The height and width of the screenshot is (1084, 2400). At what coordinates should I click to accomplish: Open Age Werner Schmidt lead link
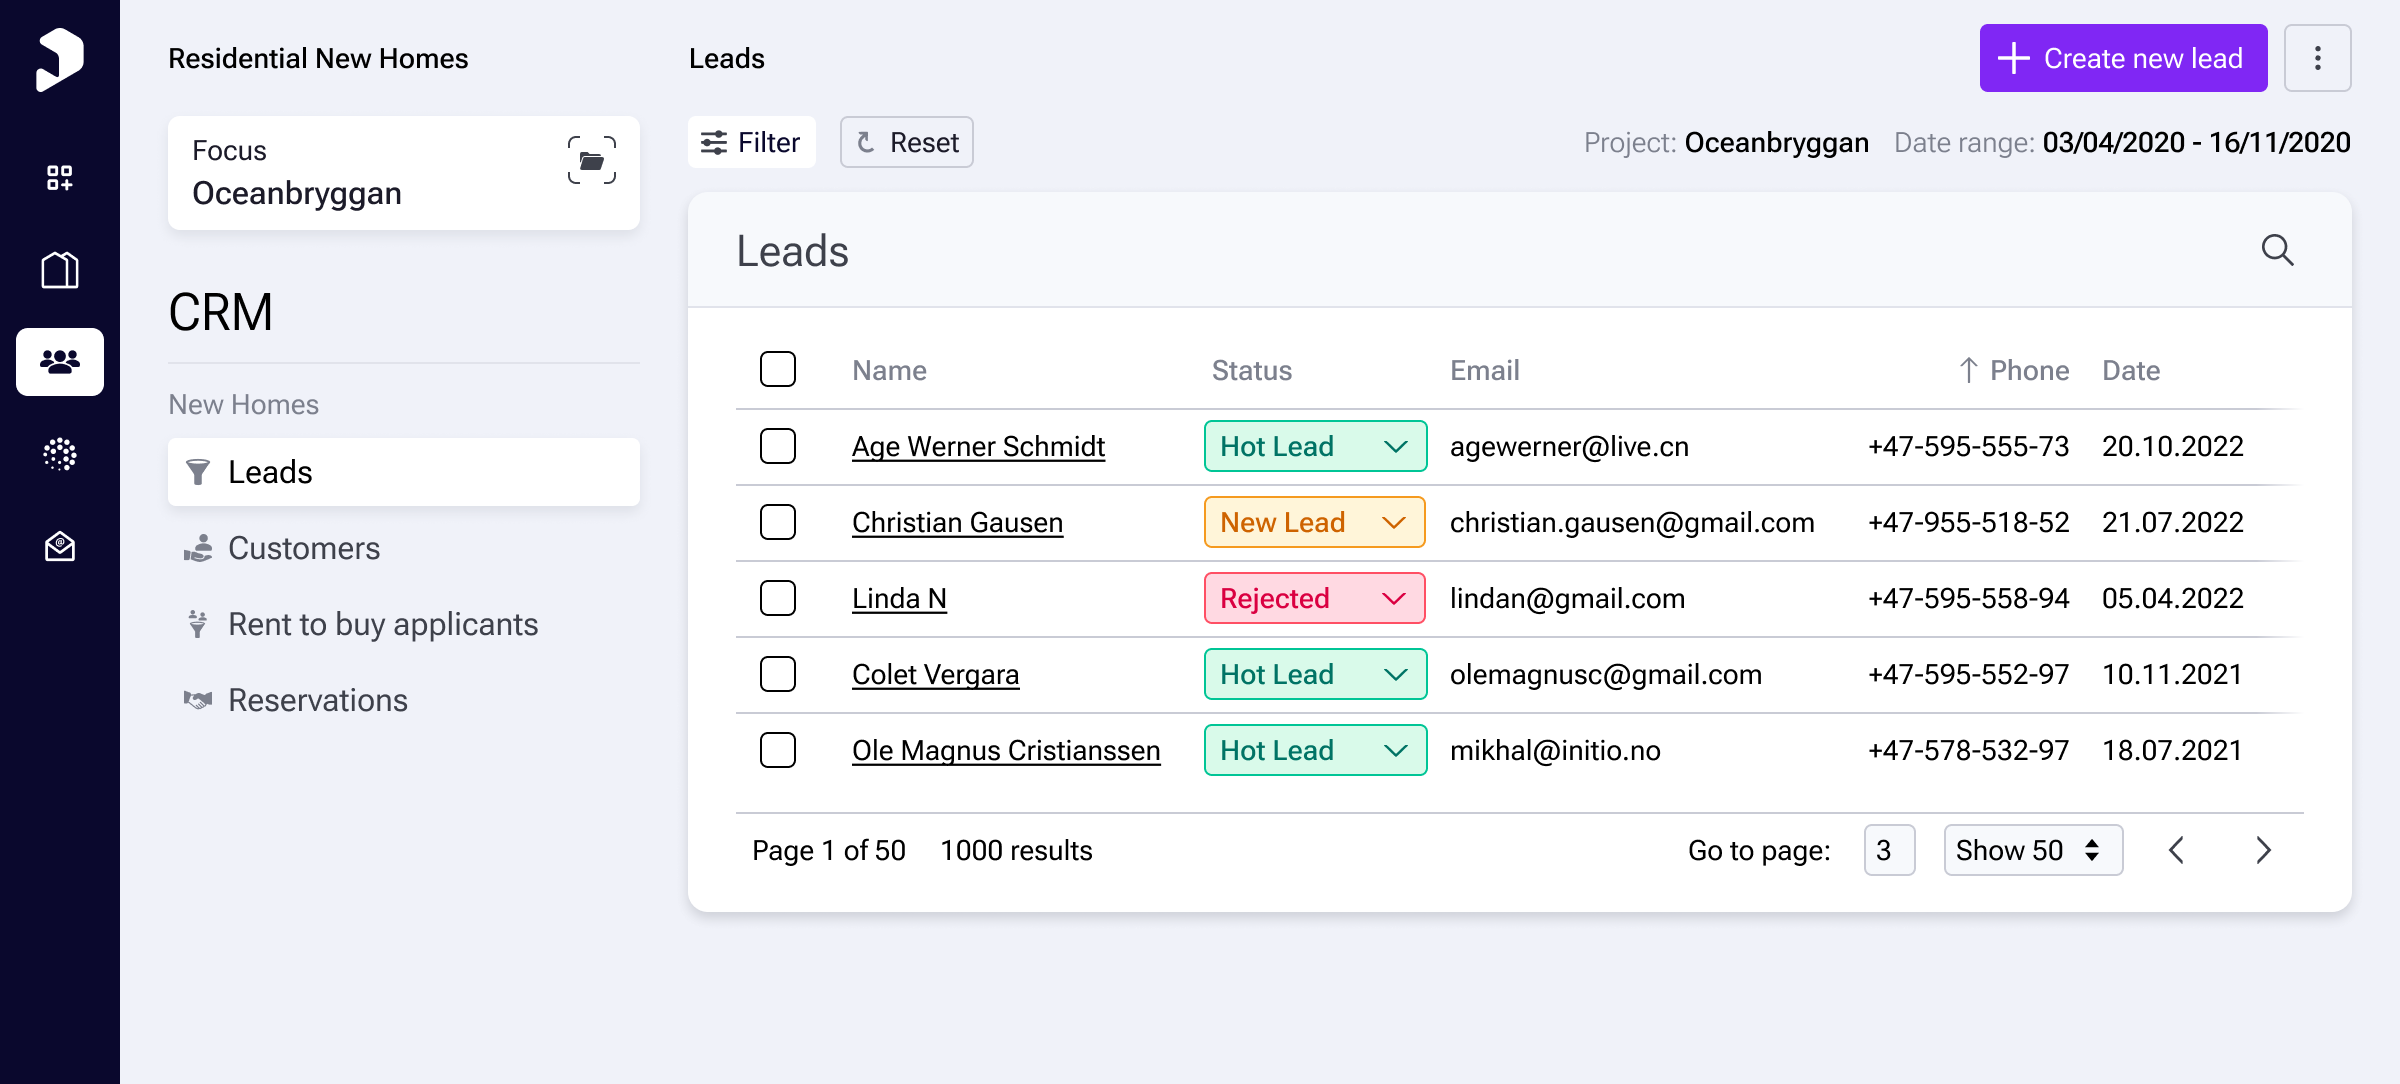(978, 446)
